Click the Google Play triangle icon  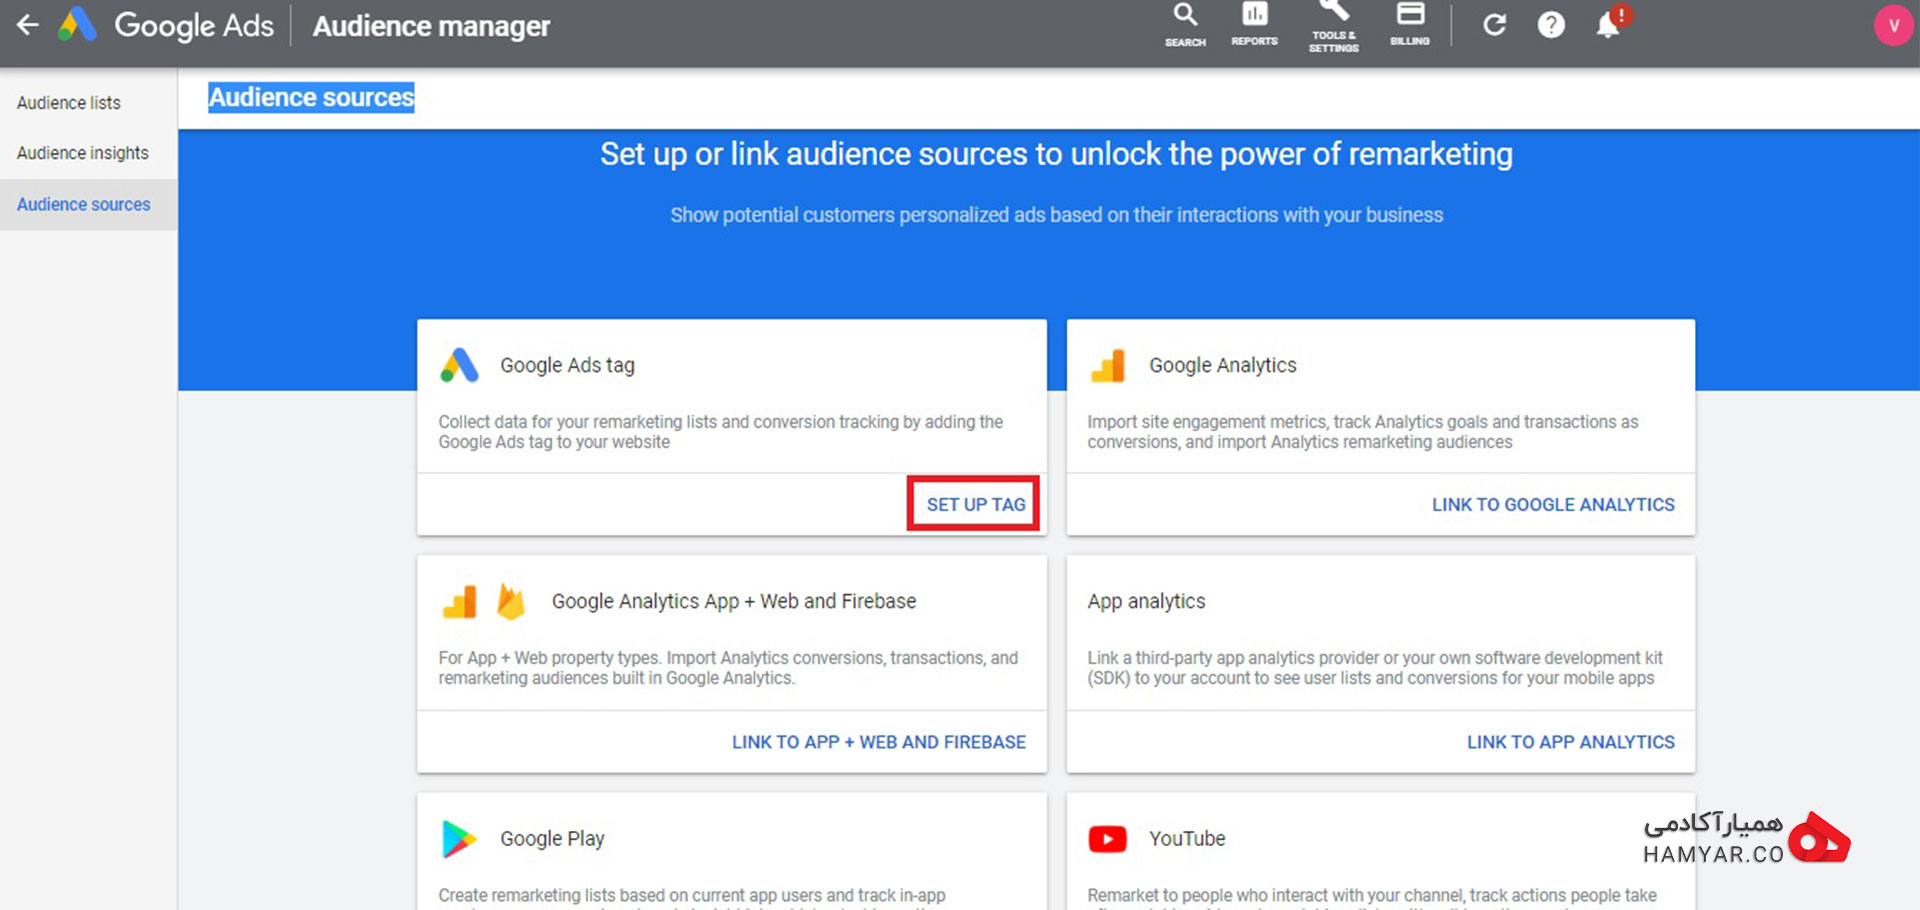click(459, 839)
